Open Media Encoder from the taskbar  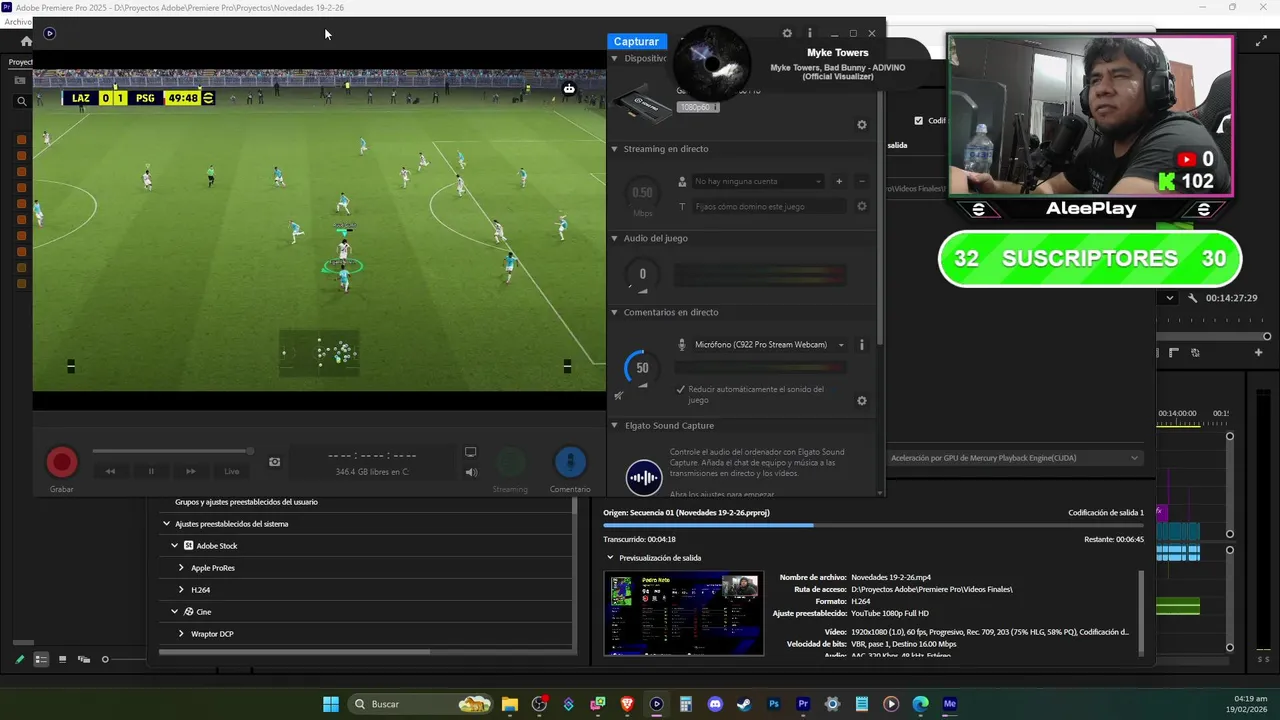(x=950, y=704)
